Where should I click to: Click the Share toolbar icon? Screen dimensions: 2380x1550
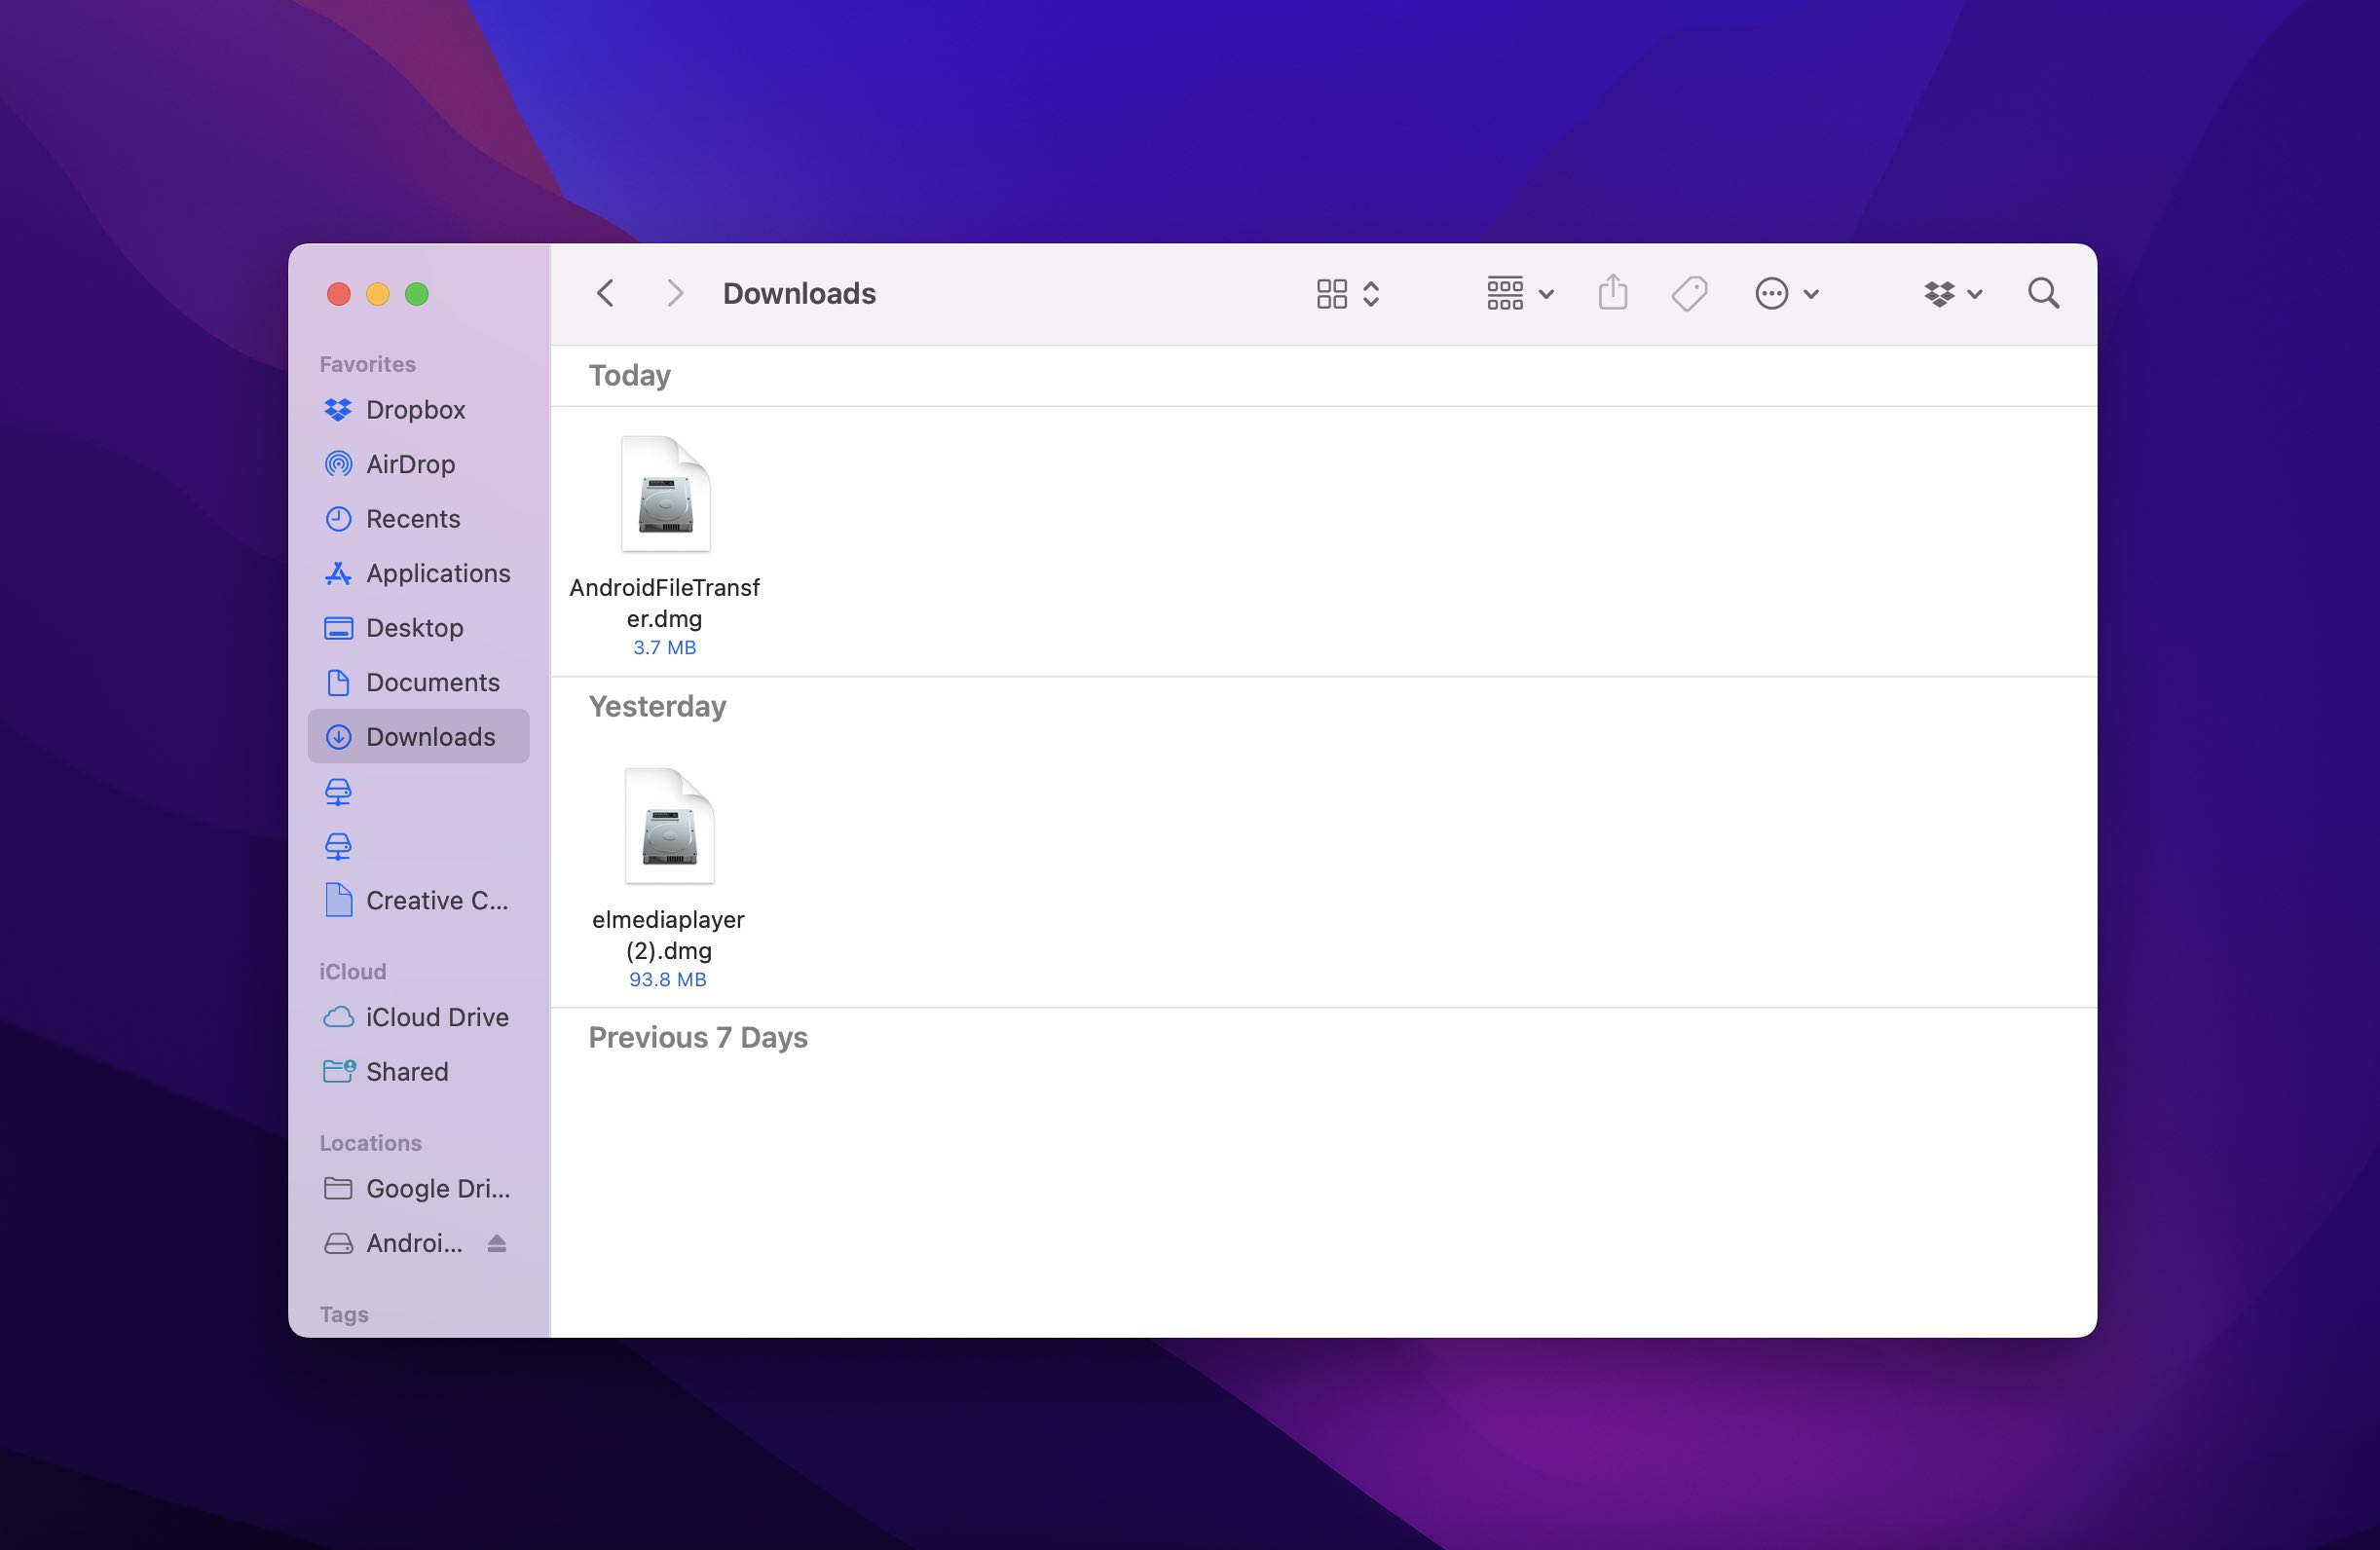pyautogui.click(x=1612, y=292)
